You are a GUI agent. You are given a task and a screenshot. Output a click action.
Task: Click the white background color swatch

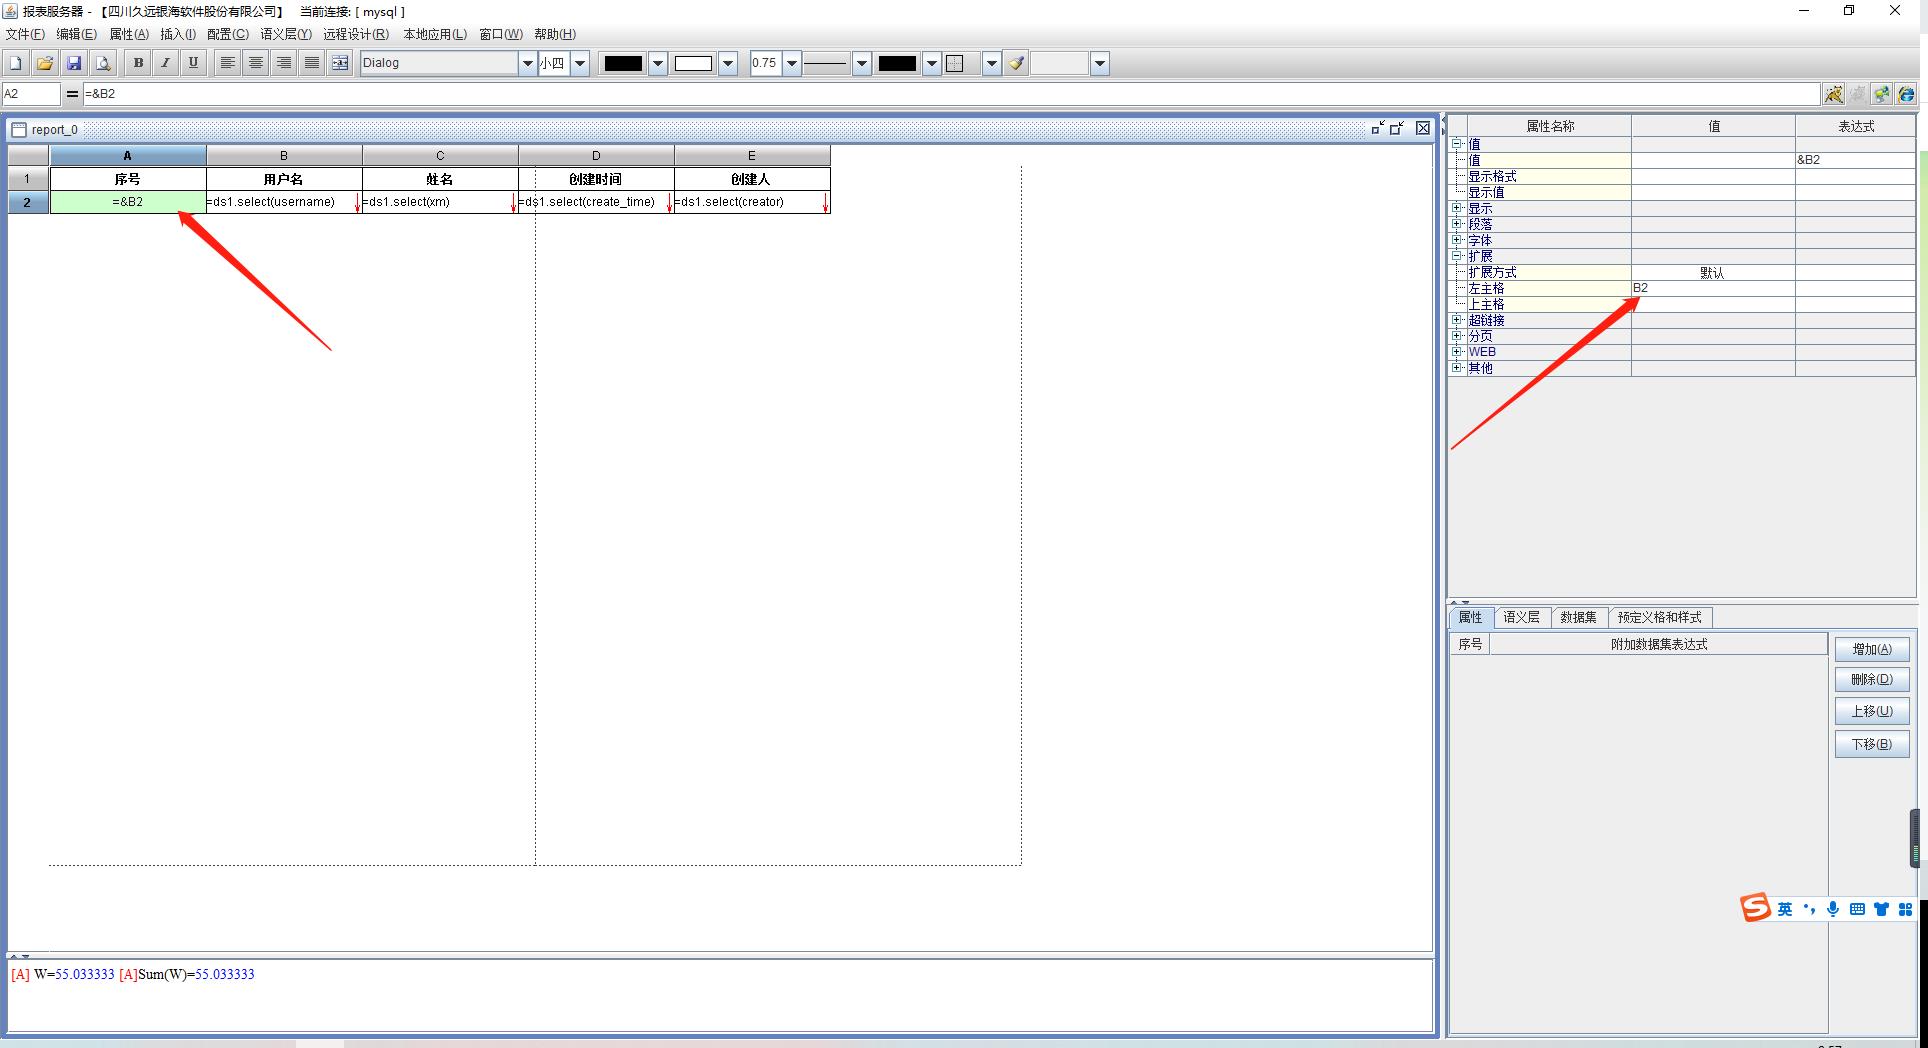693,63
